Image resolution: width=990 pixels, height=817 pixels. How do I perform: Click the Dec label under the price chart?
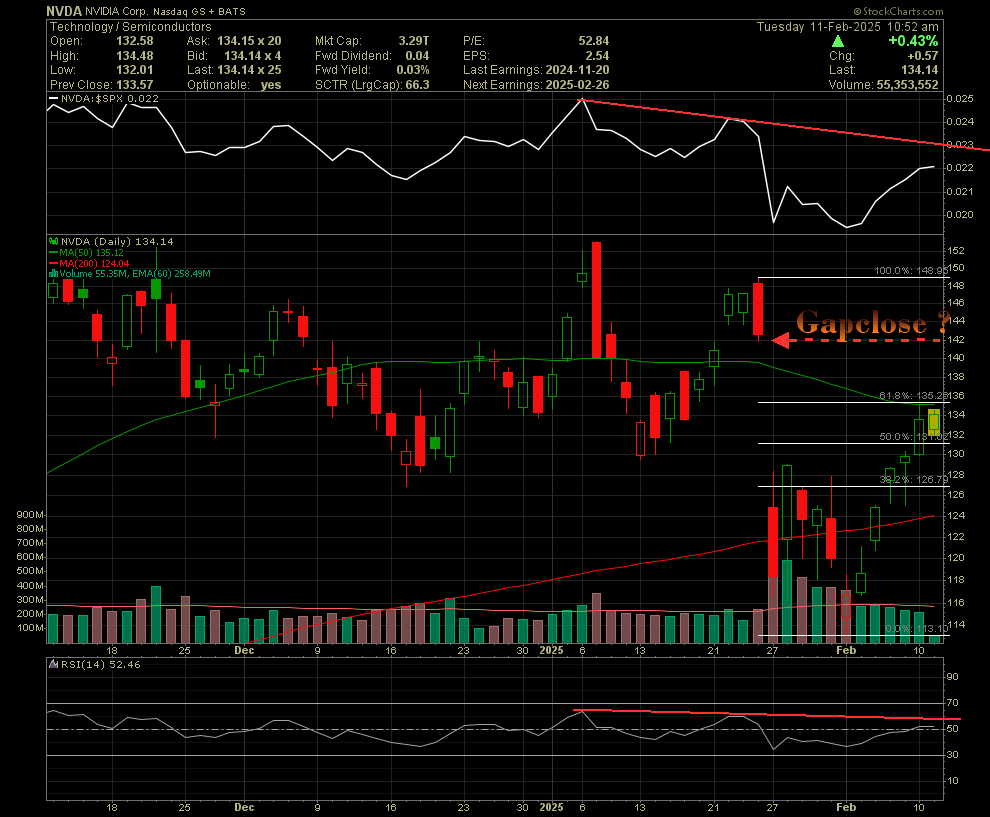pyautogui.click(x=244, y=650)
